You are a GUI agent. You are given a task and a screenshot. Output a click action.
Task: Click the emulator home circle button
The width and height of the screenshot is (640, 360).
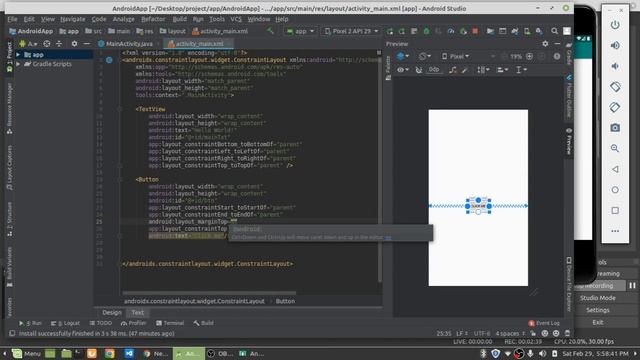pos(615,190)
